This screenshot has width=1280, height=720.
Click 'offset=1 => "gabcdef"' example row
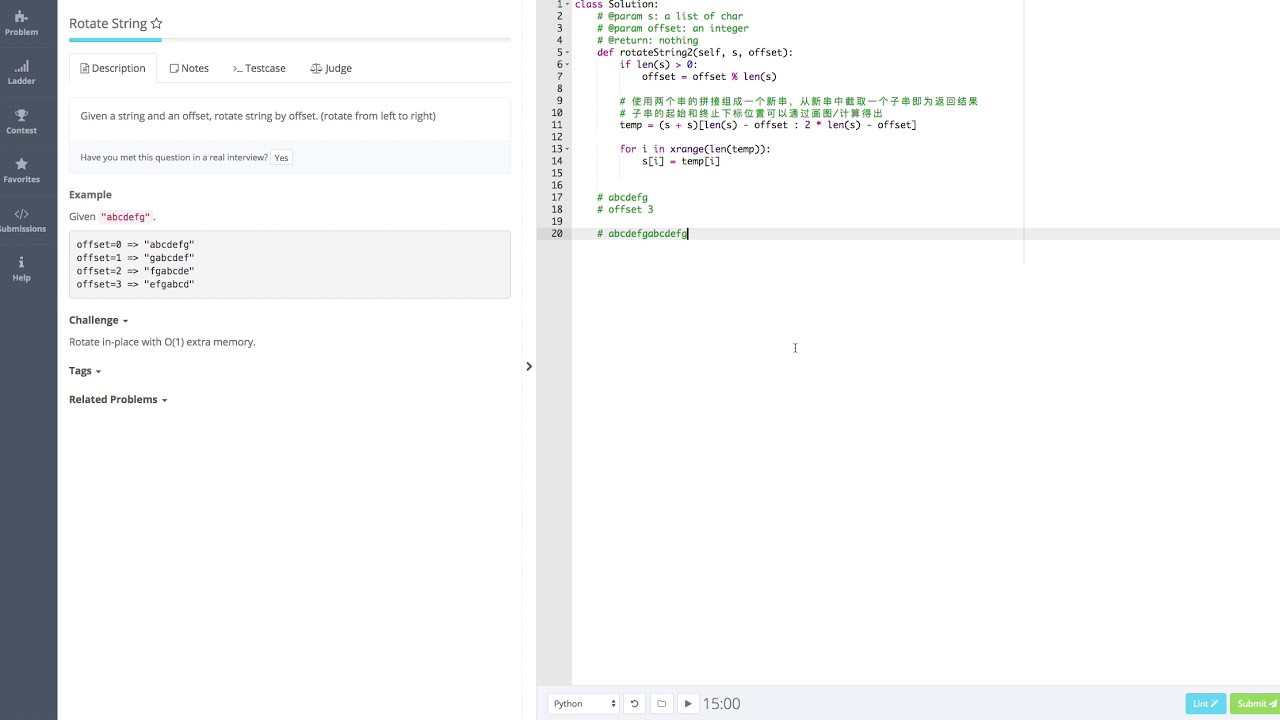tap(135, 258)
